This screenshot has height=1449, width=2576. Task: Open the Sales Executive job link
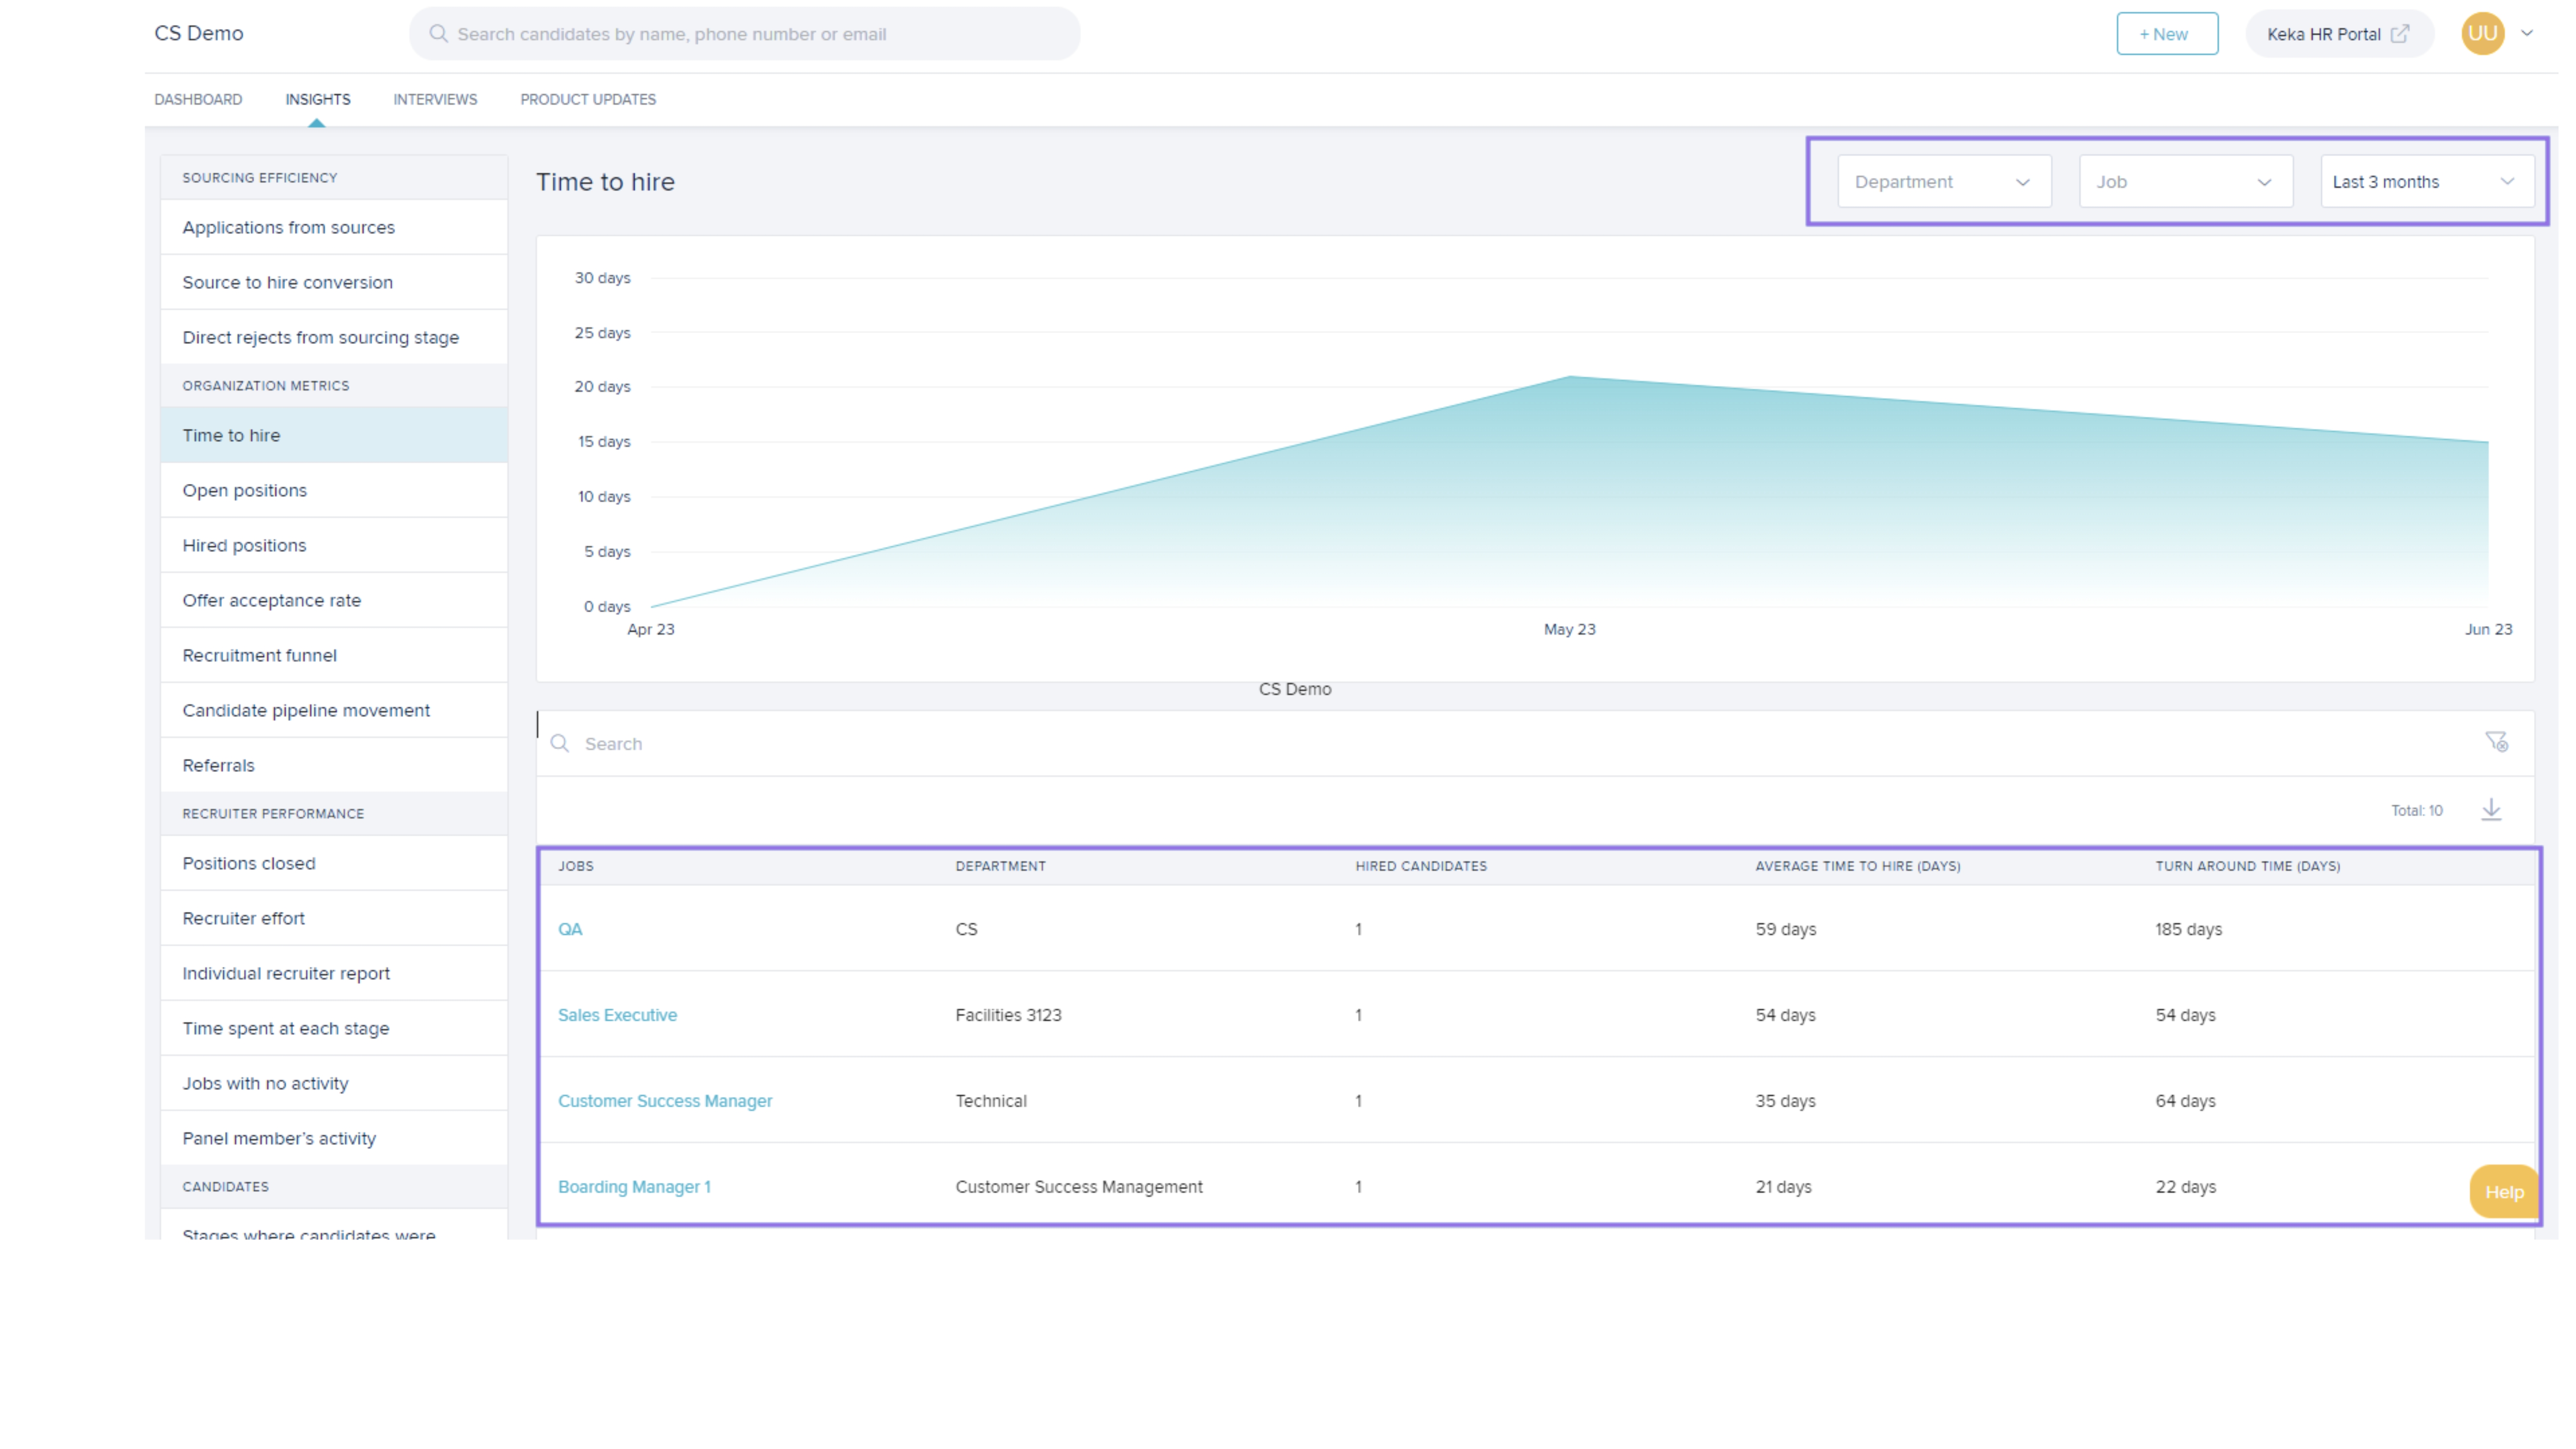point(617,1015)
